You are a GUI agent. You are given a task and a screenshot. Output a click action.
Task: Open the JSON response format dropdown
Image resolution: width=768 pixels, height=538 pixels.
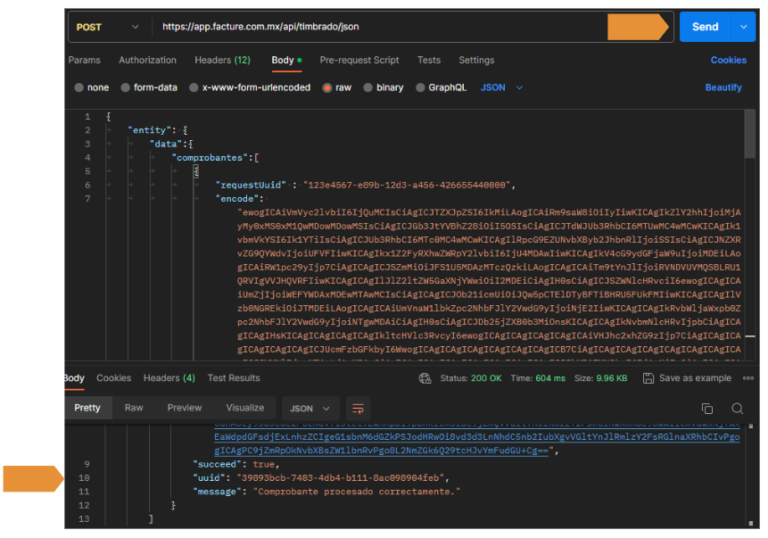pos(309,408)
